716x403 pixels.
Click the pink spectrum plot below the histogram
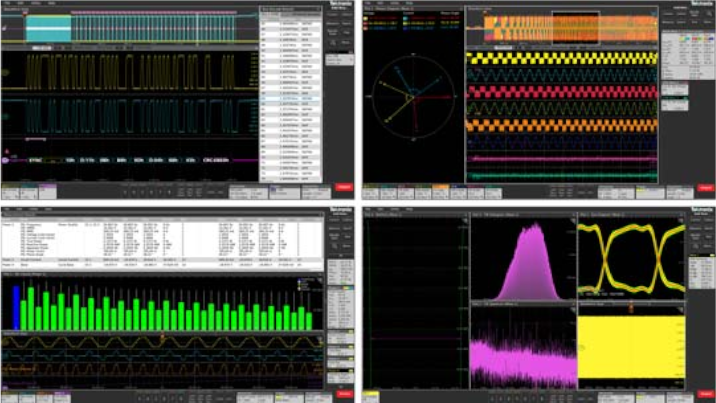[522, 348]
